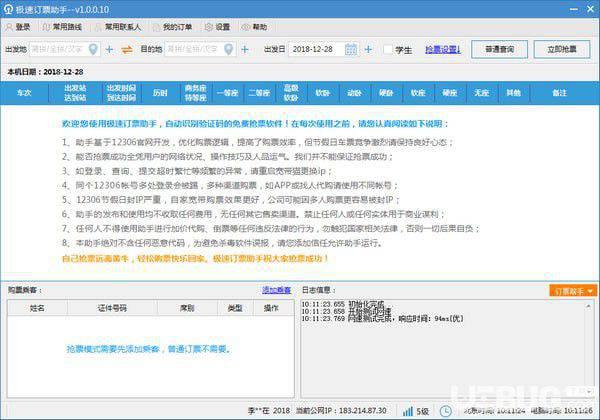600x420 pixels.
Task: Click the signal strength bars icon
Action: (x=408, y=411)
